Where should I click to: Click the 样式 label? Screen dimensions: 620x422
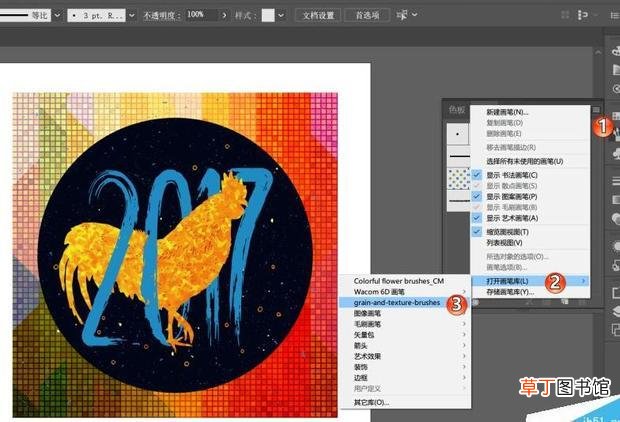[x=244, y=15]
